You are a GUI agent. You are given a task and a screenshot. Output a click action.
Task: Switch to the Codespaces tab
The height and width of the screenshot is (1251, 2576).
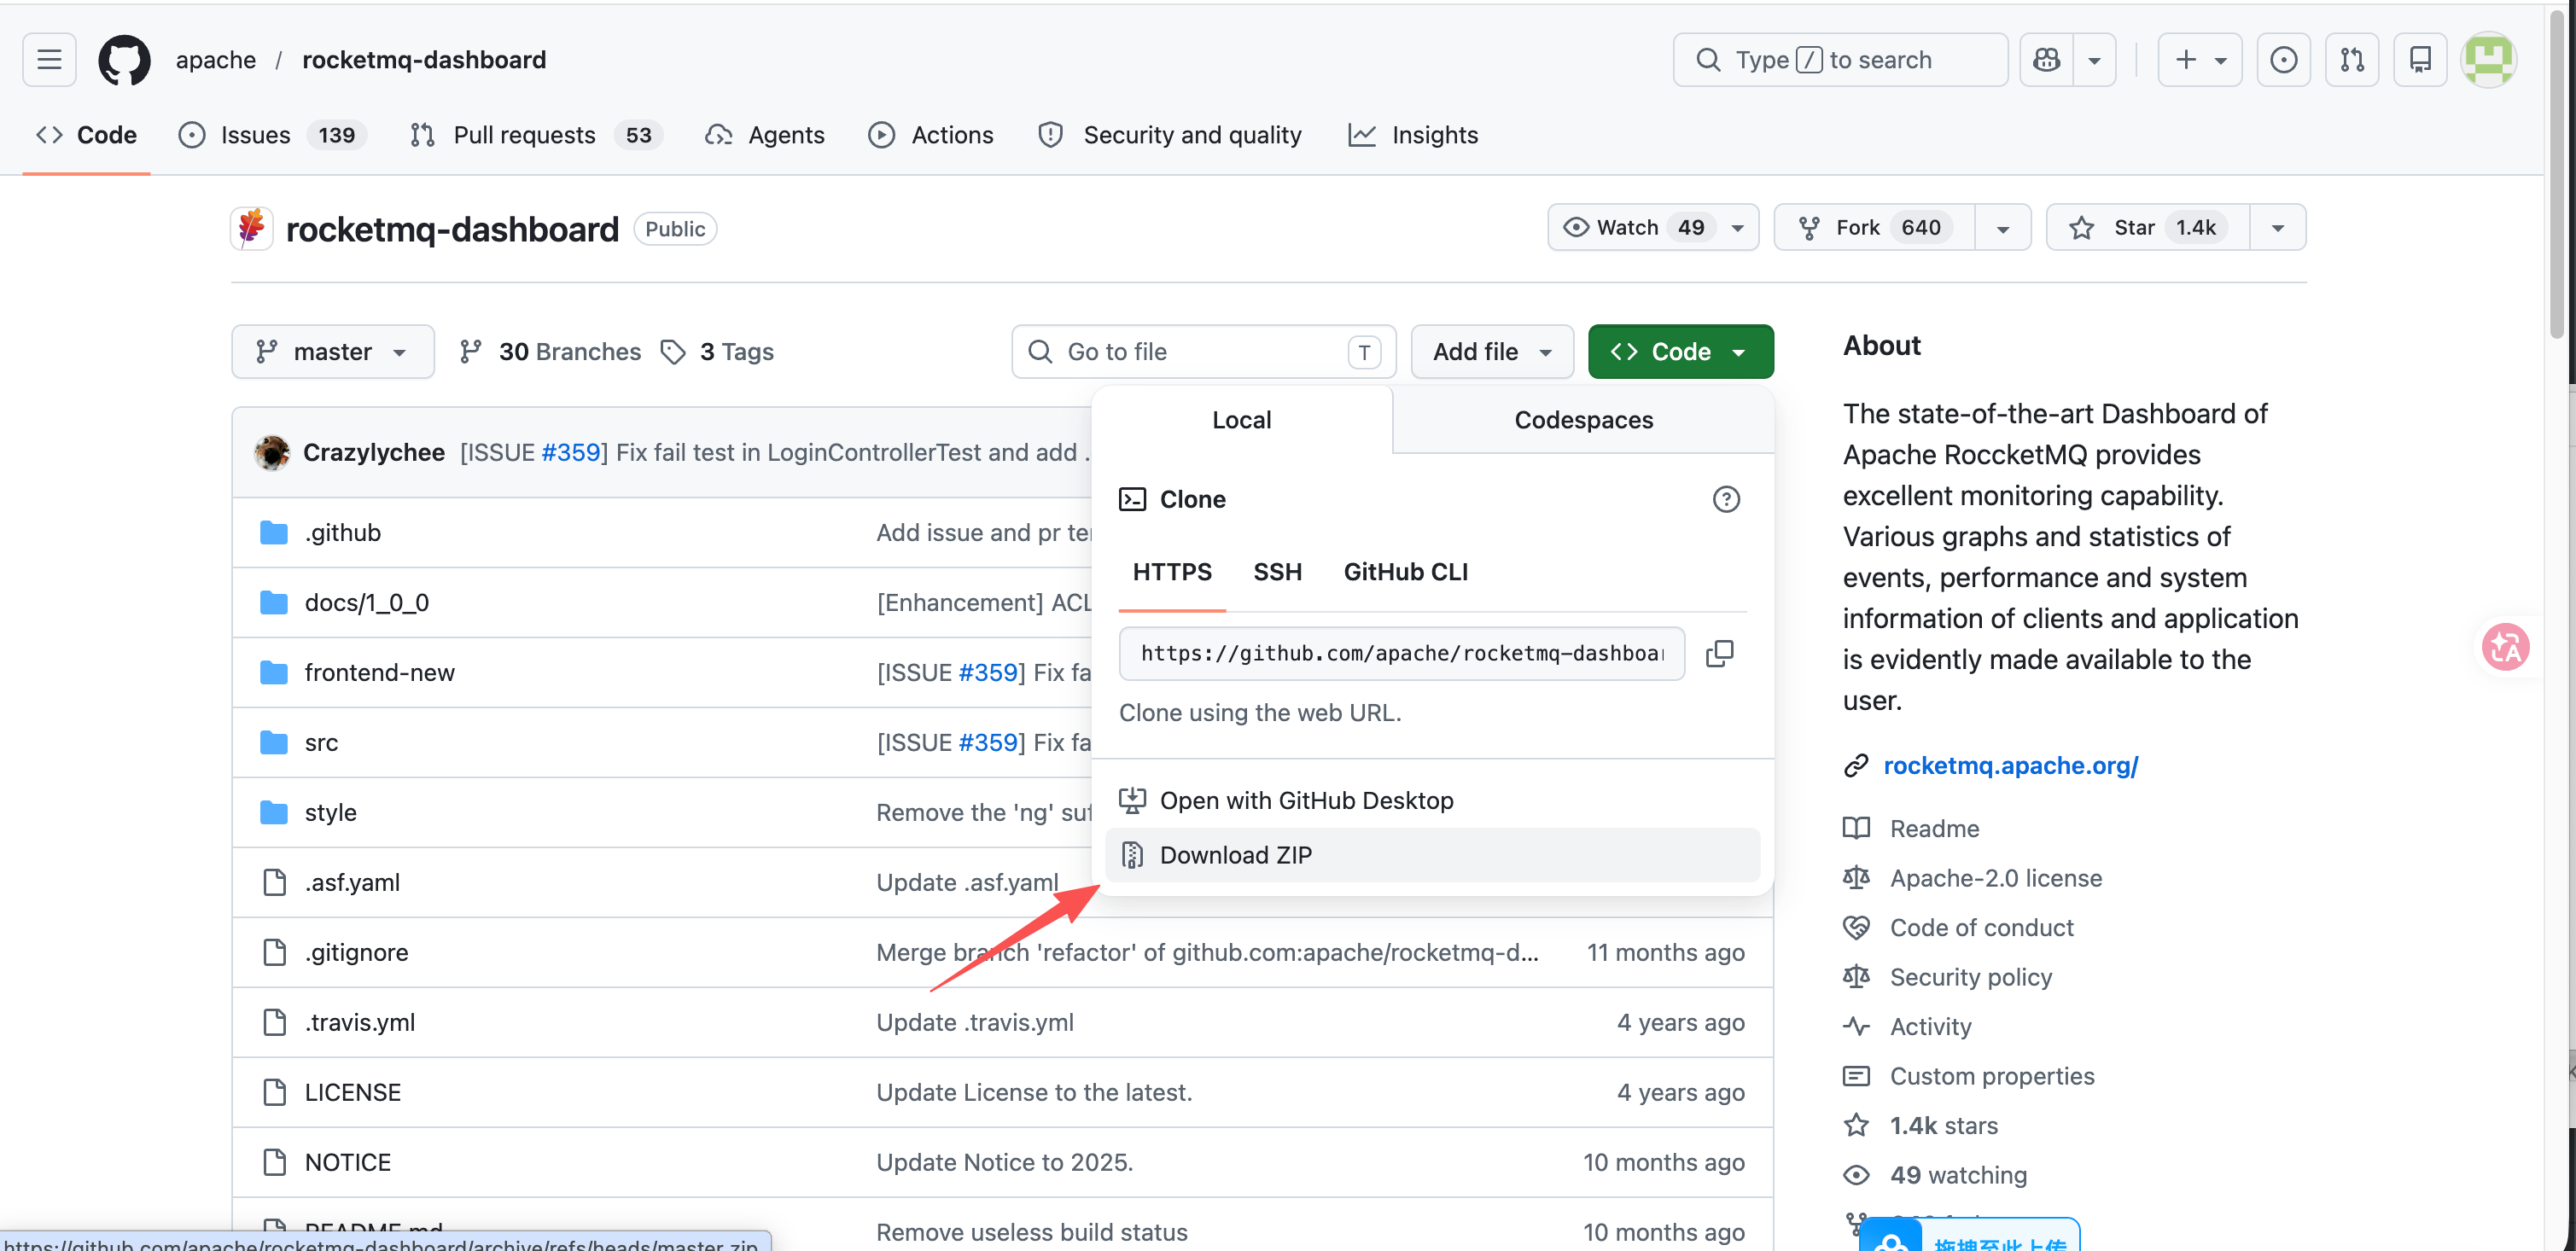[x=1584, y=420]
